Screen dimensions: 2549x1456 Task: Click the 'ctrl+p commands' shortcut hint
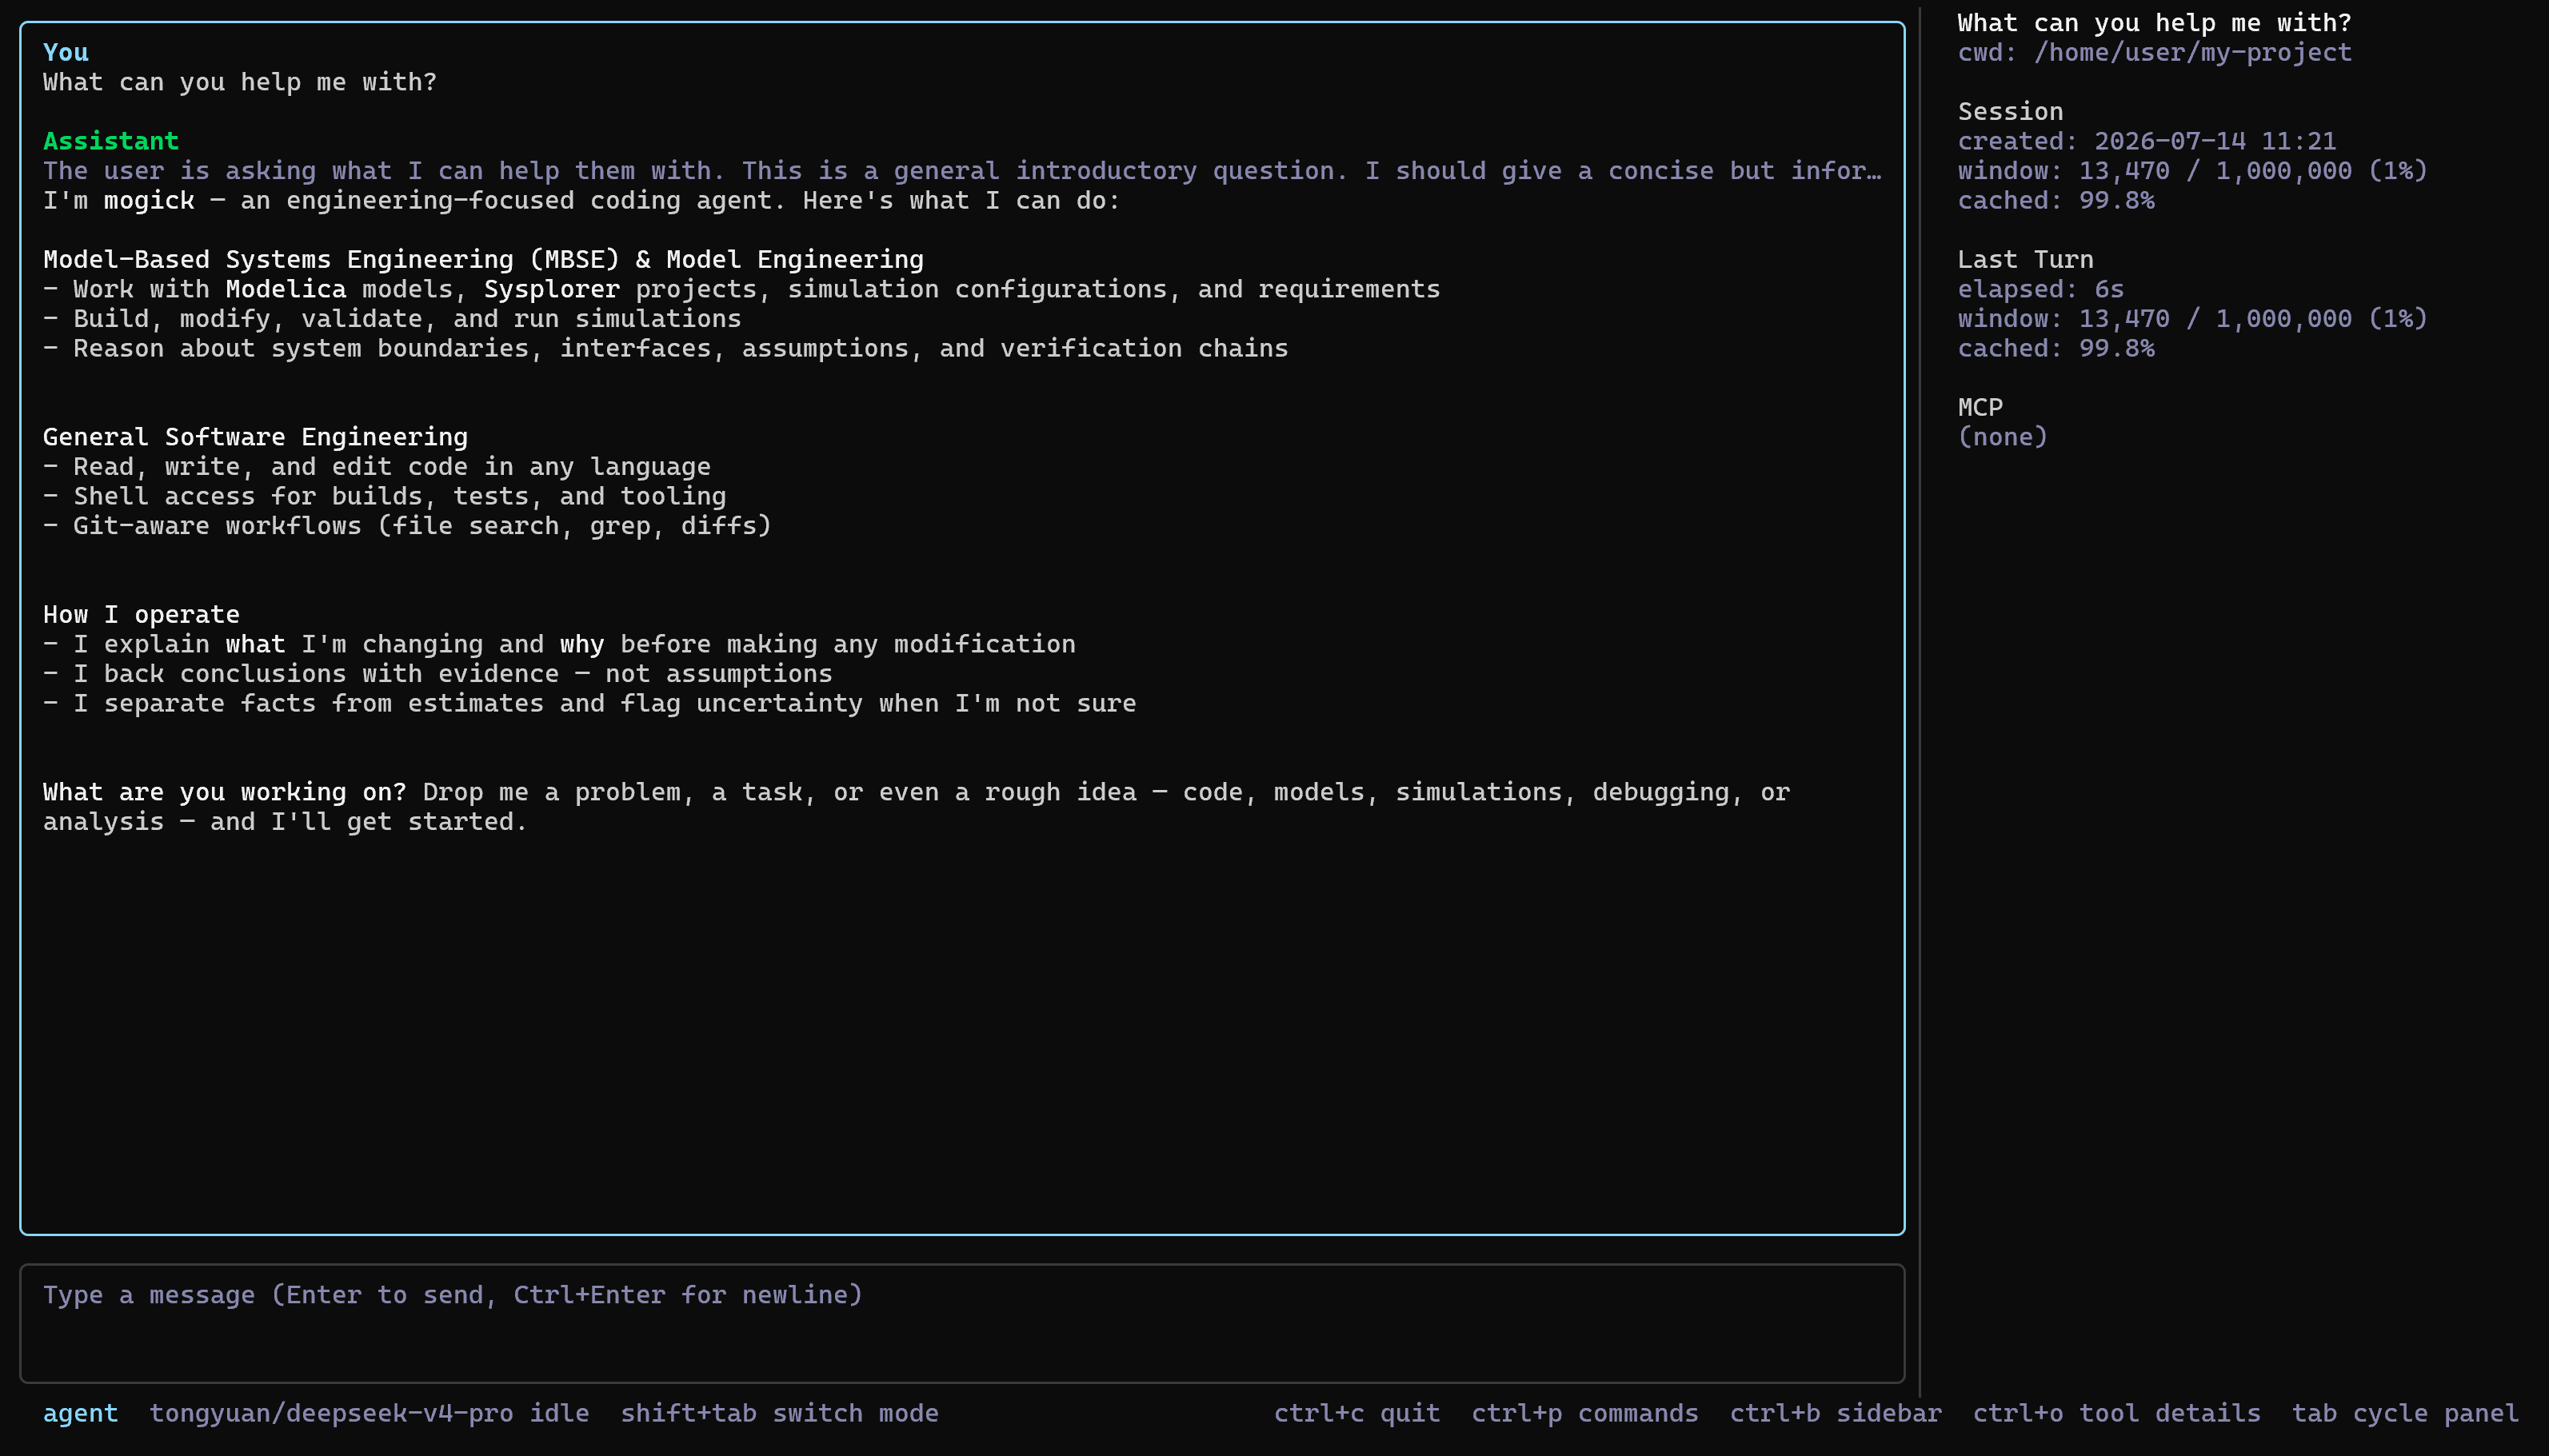1584,1413
